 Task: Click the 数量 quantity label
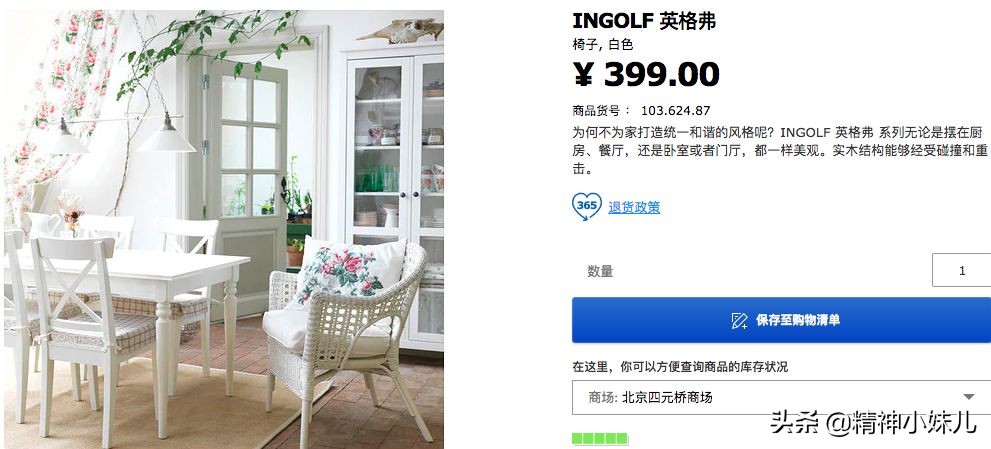click(x=600, y=271)
